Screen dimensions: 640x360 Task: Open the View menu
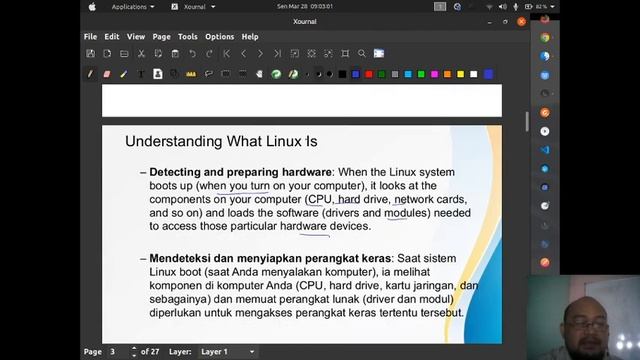pyautogui.click(x=136, y=37)
